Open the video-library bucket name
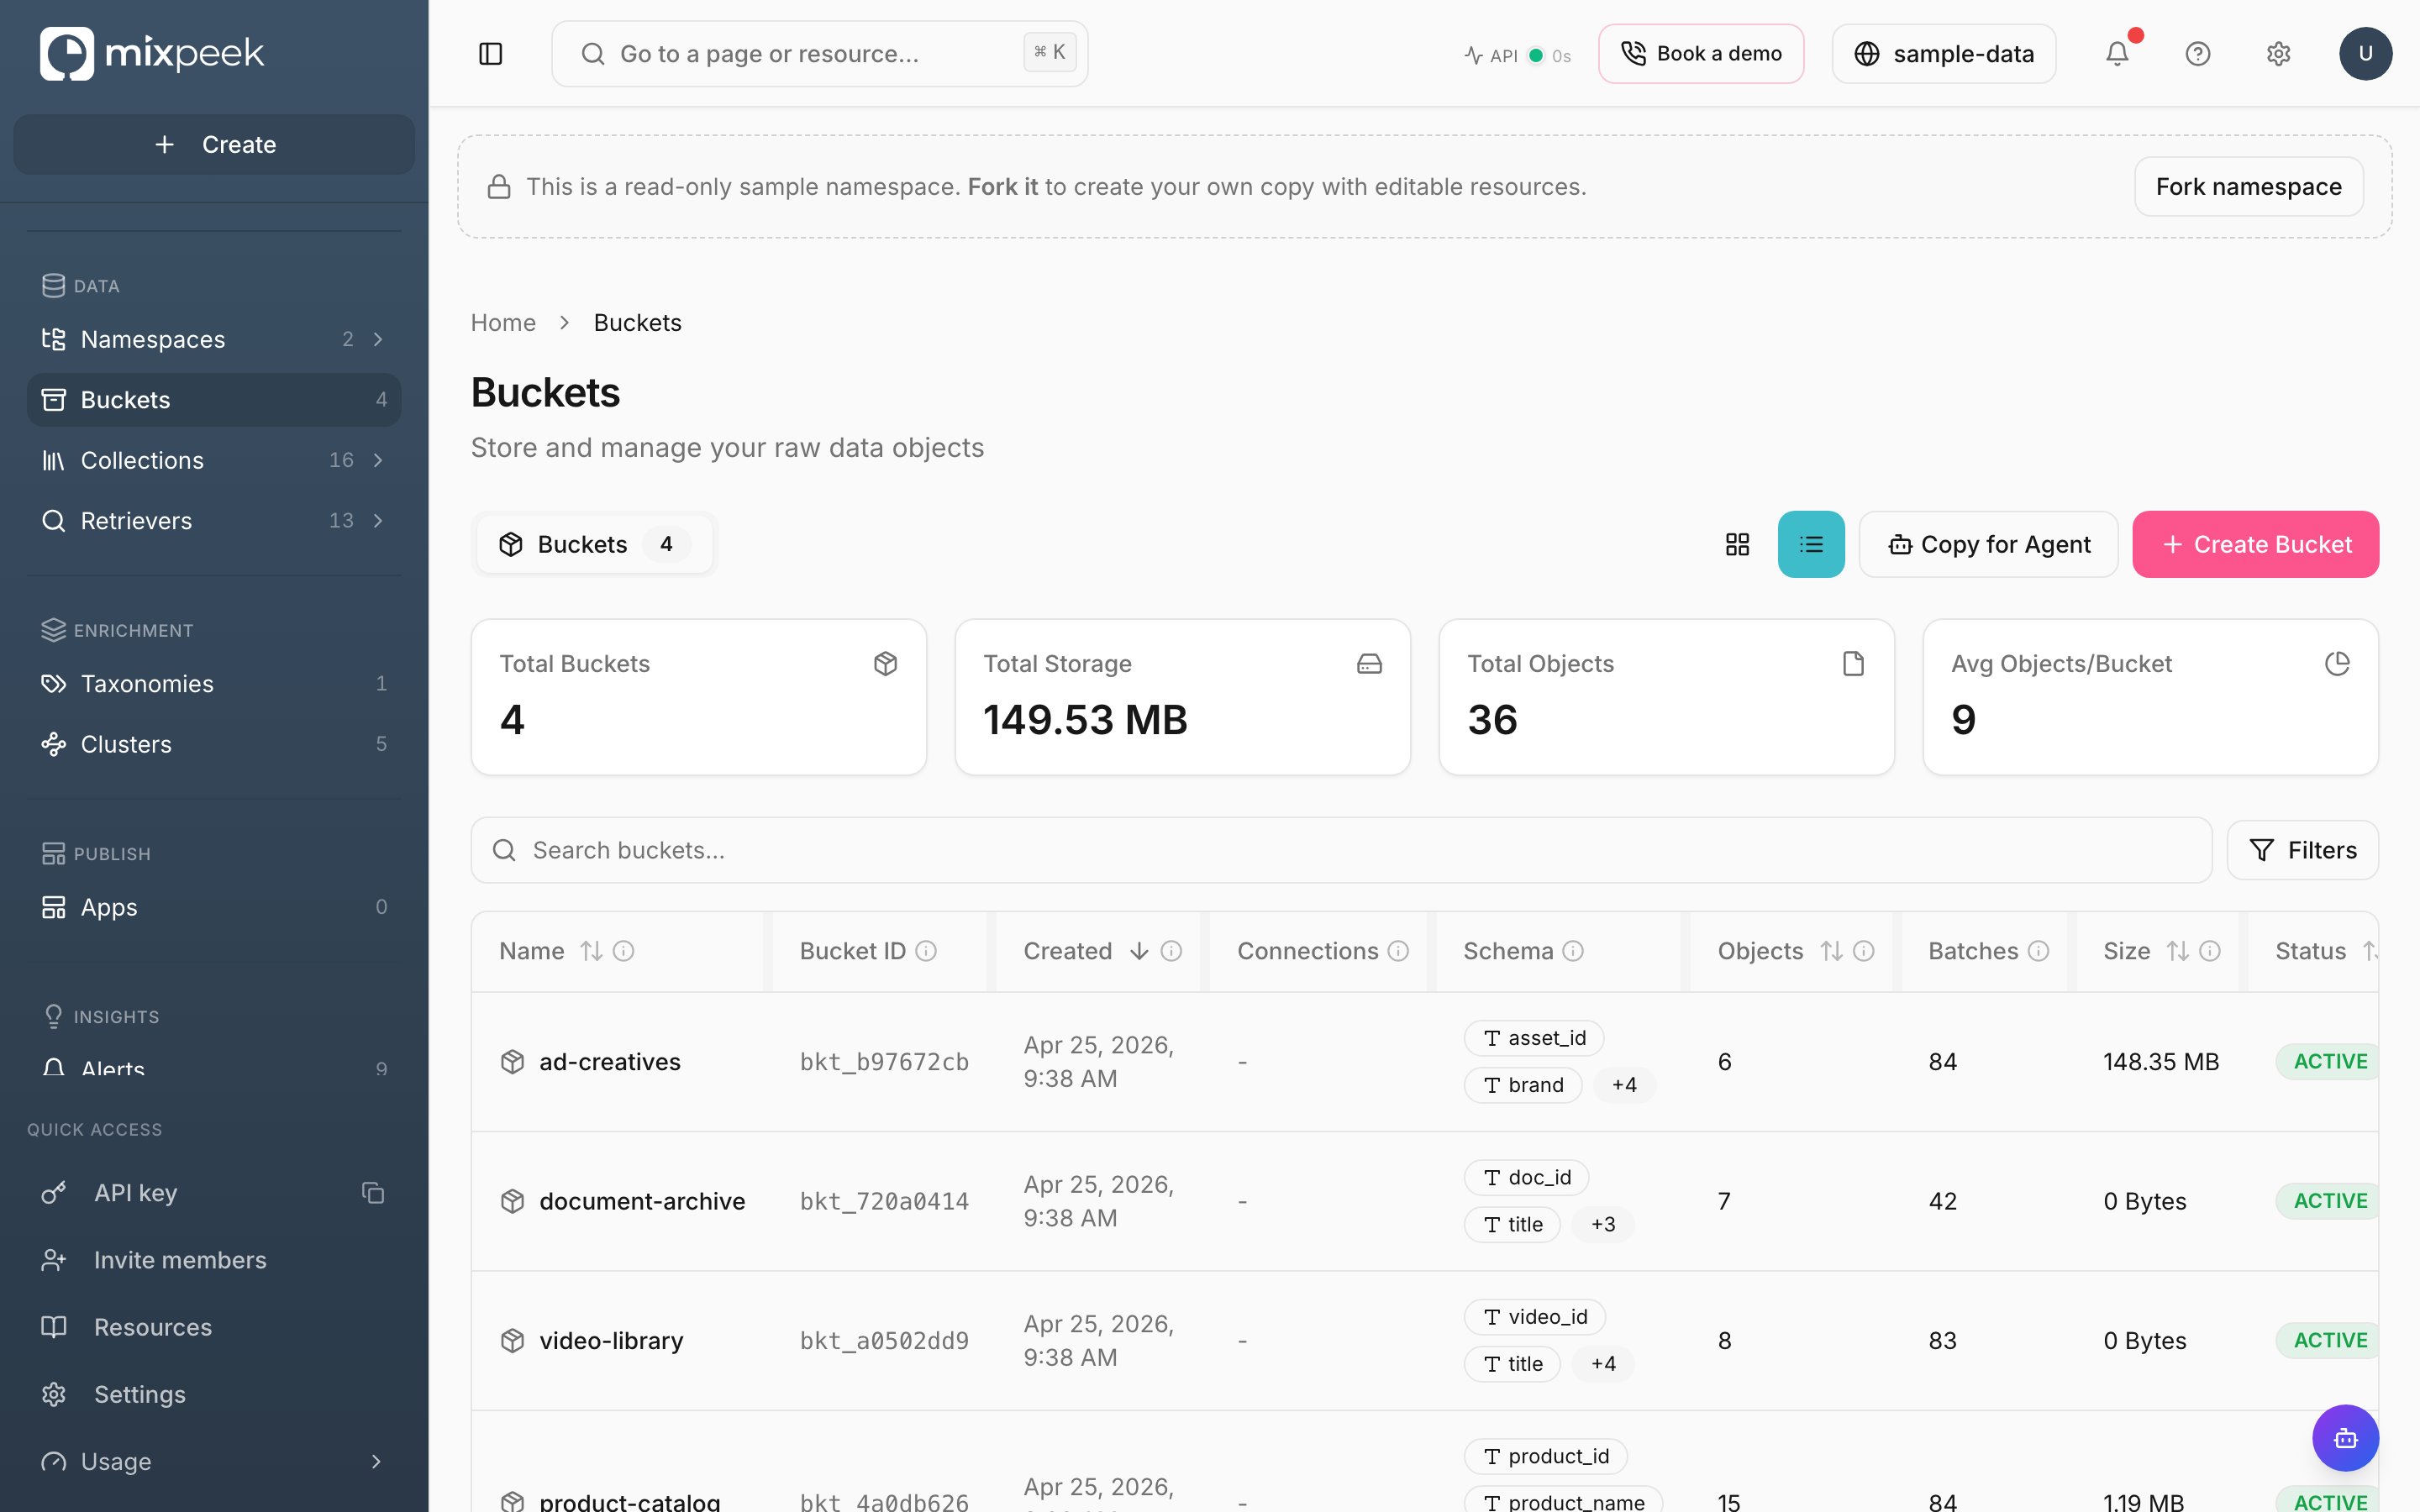This screenshot has height=1512, width=2420. coord(611,1341)
